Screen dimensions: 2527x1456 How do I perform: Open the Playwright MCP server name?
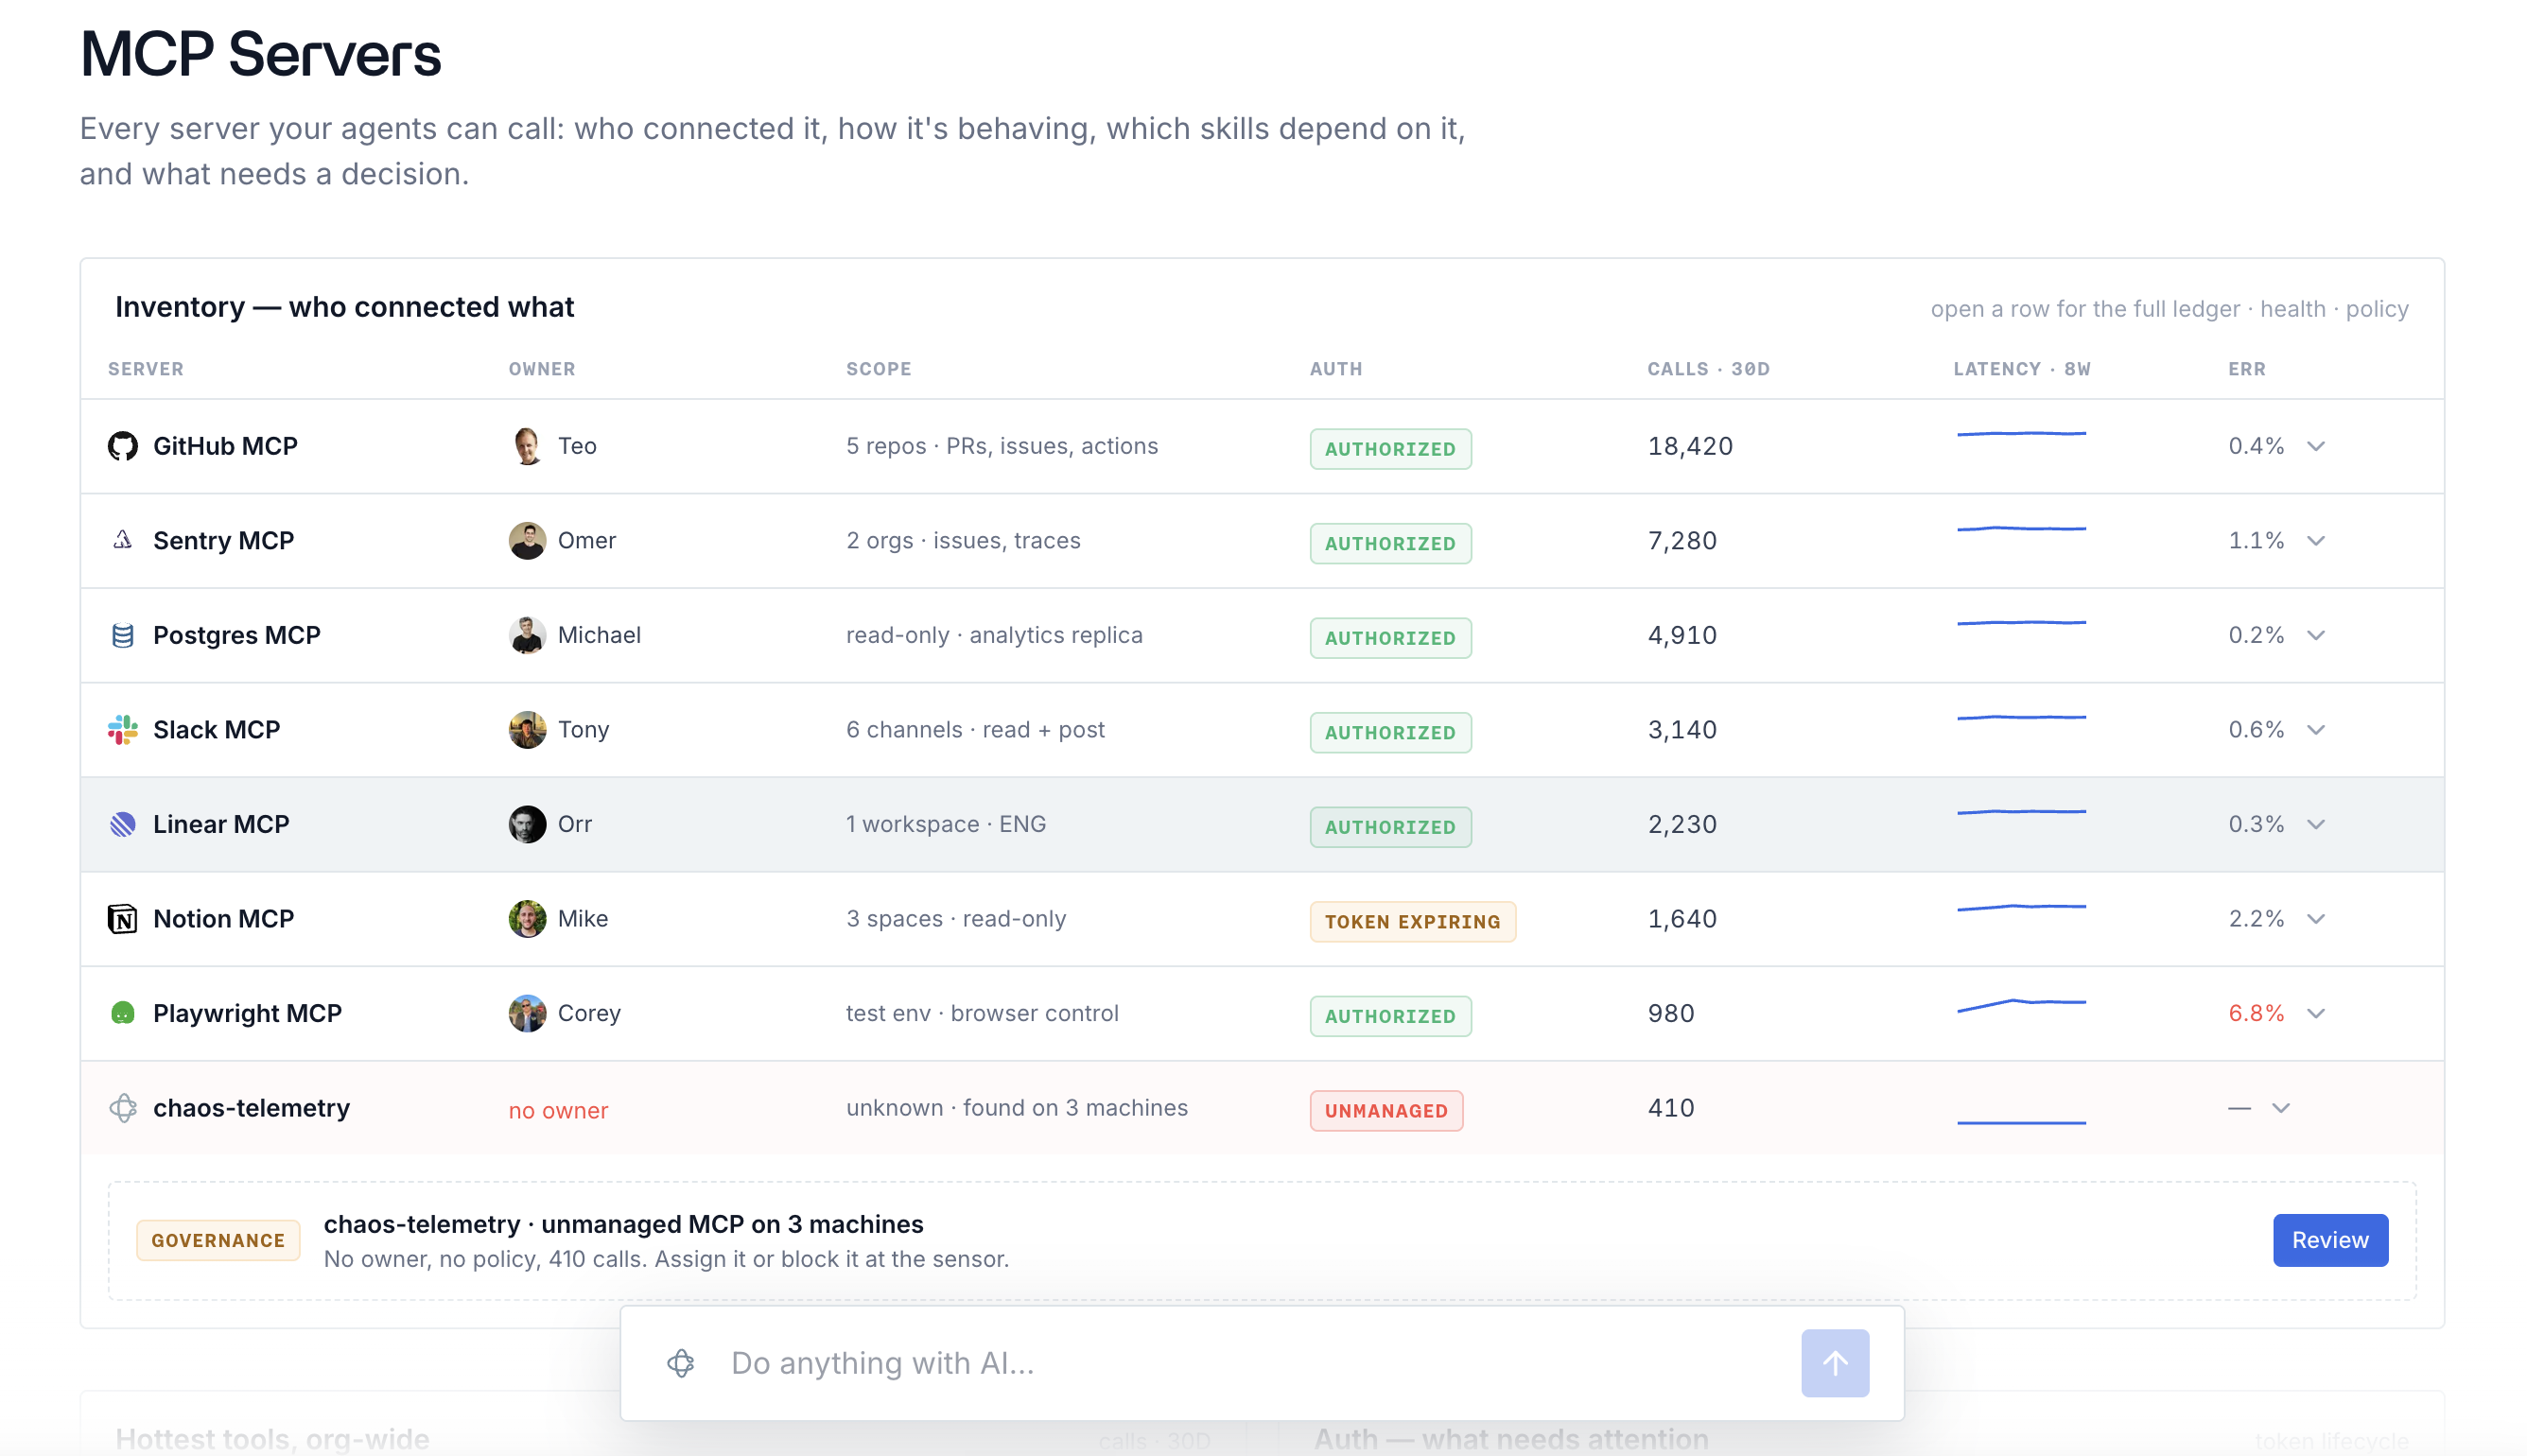point(247,1013)
